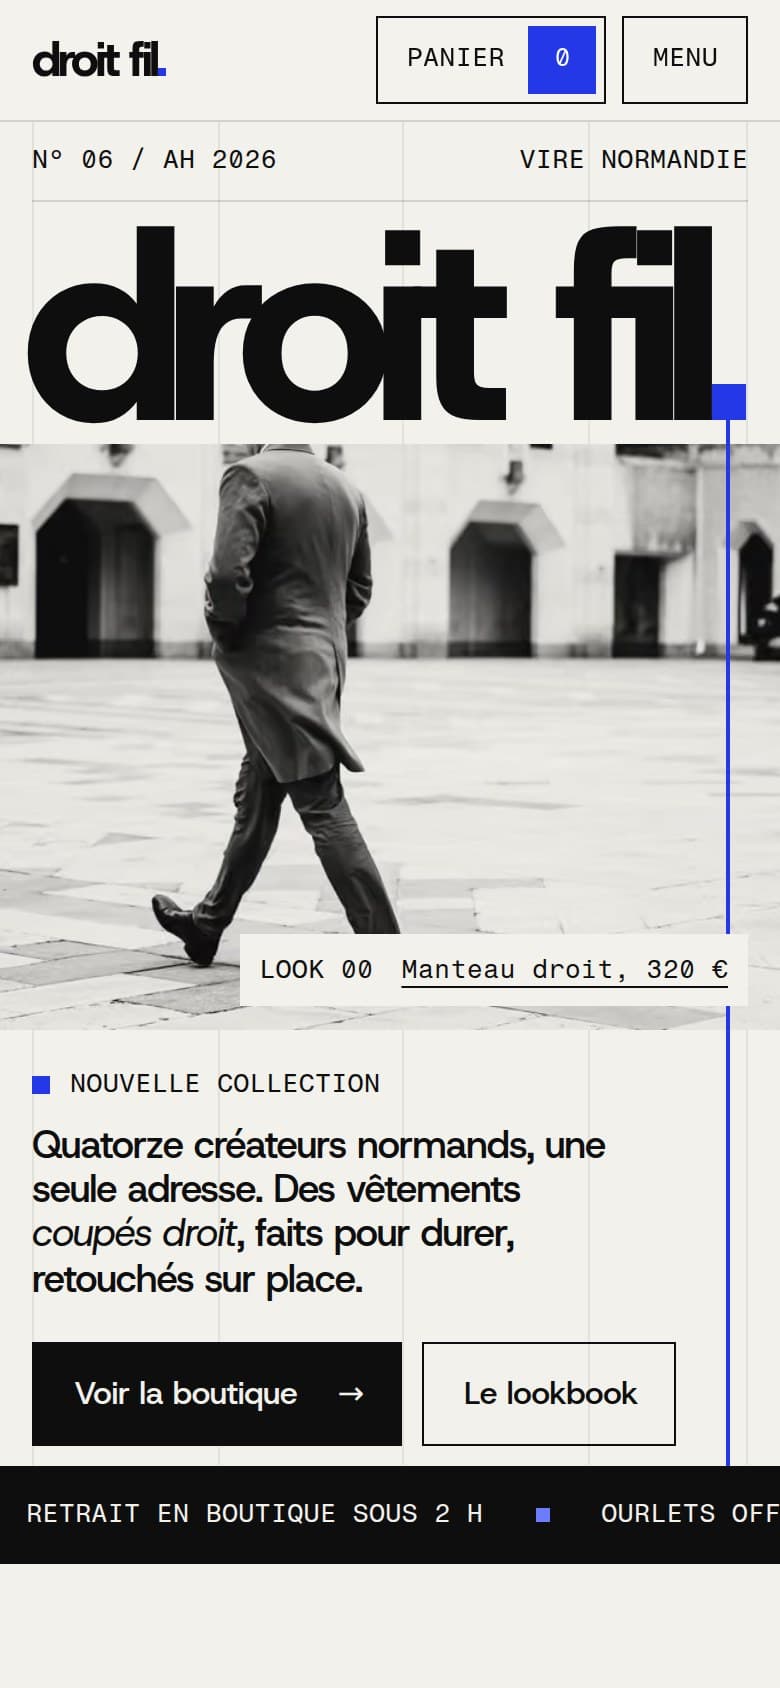Open the Menu button
Viewport: 780px width, 1688px height.
685,60
